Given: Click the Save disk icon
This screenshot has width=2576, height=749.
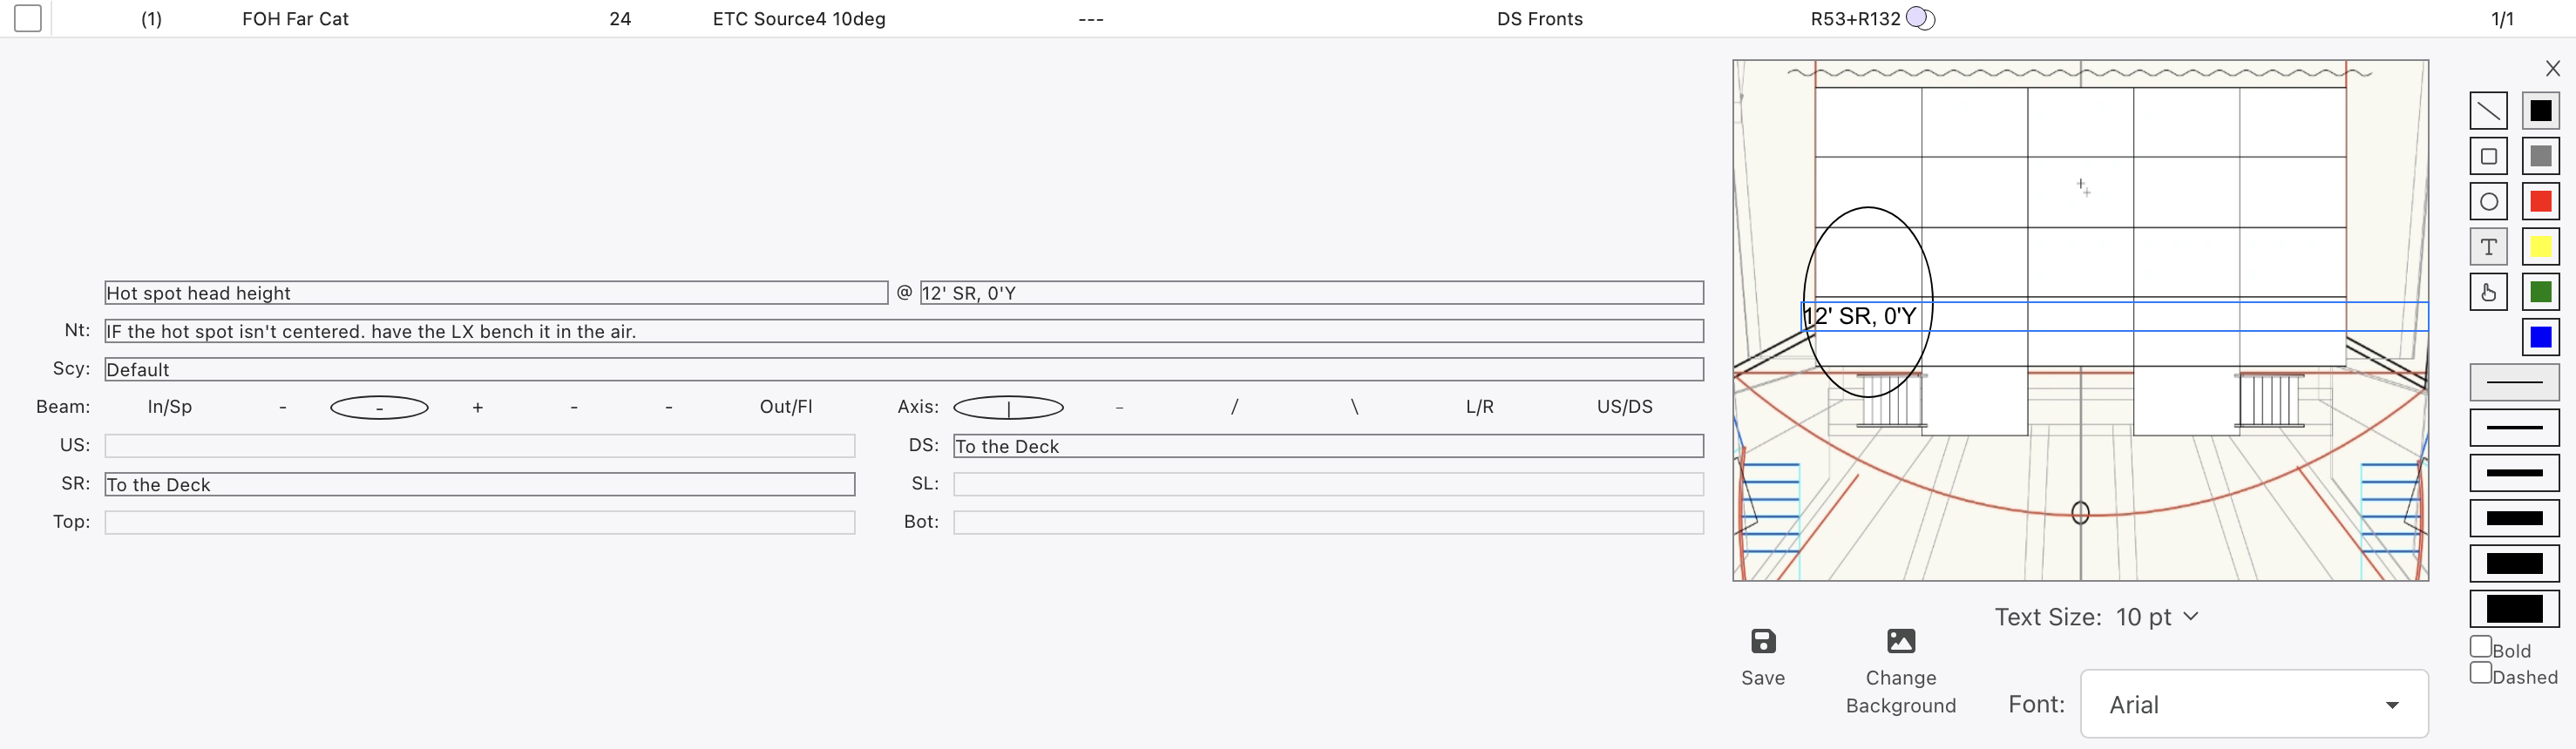Looking at the screenshot, I should pyautogui.click(x=1762, y=641).
